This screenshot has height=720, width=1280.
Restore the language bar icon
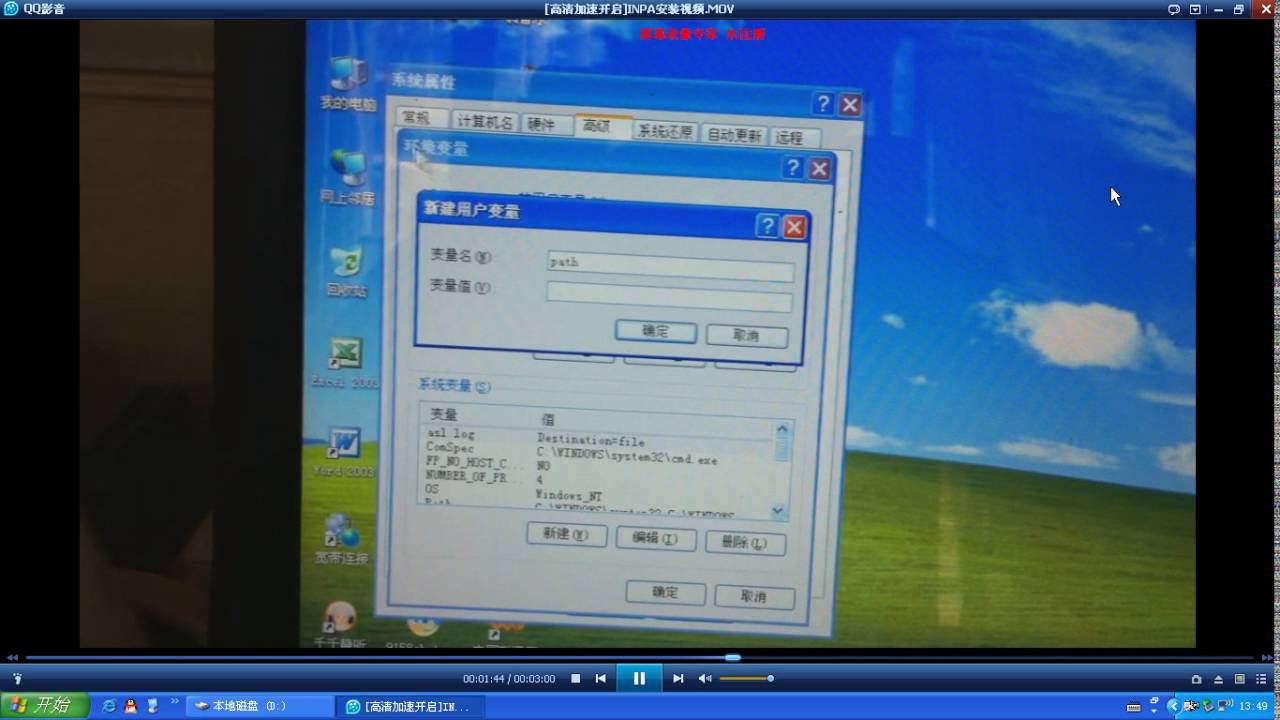point(1154,700)
